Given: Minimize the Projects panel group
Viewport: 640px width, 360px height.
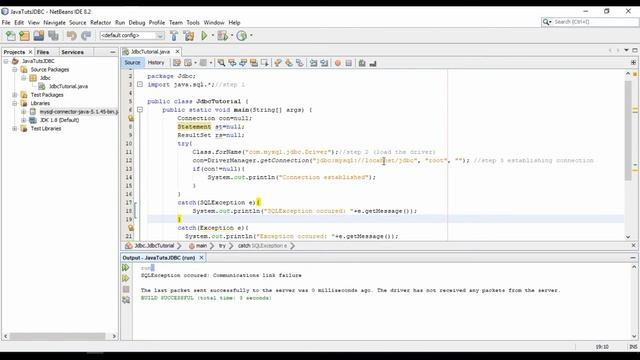Looking at the screenshot, I should pyautogui.click(x=113, y=52).
